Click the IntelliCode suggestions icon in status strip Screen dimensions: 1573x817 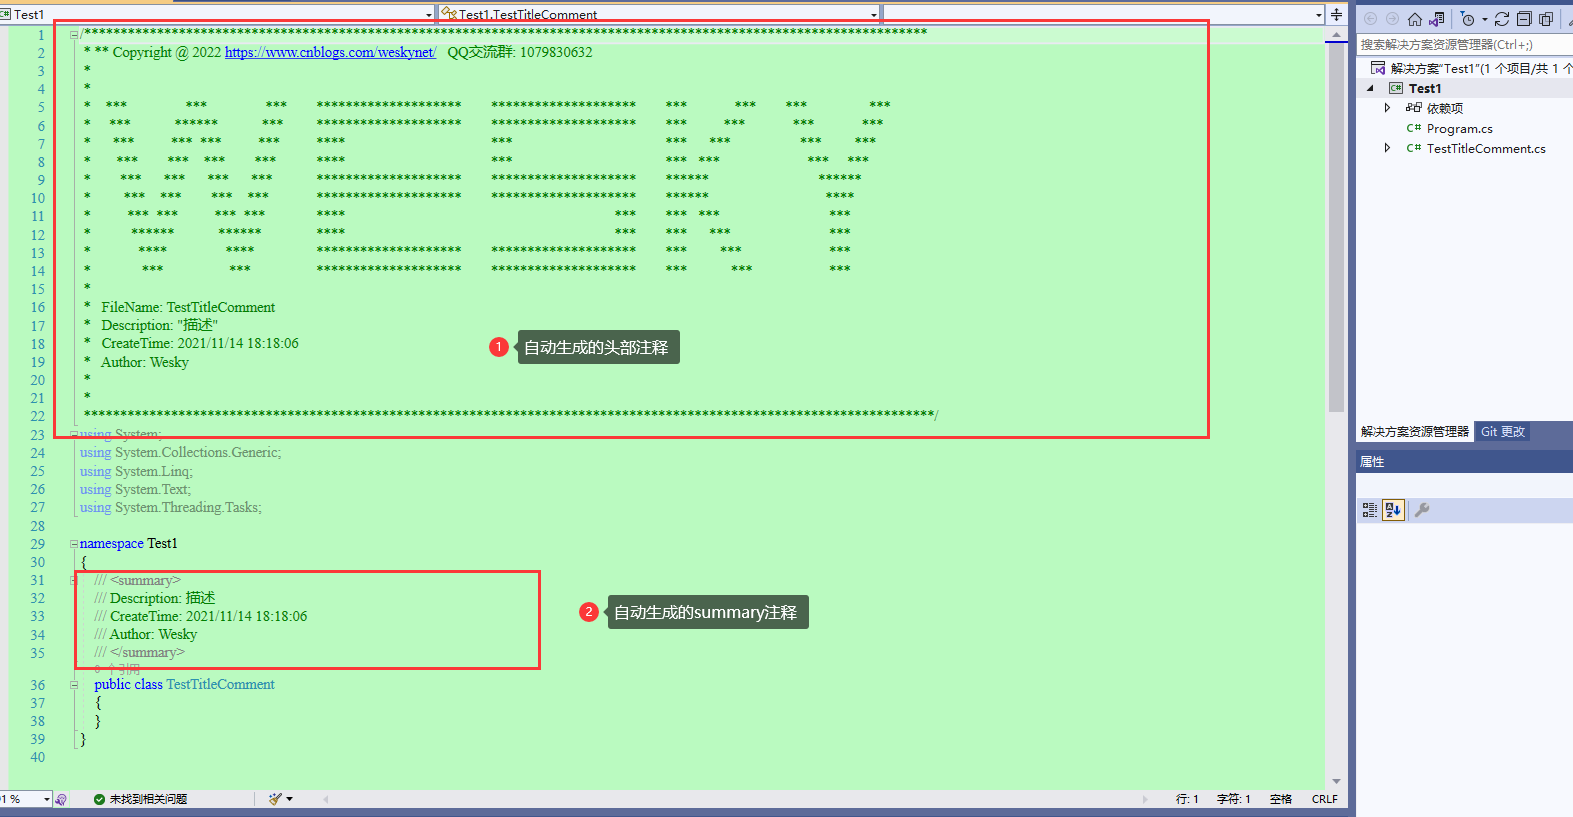point(61,799)
